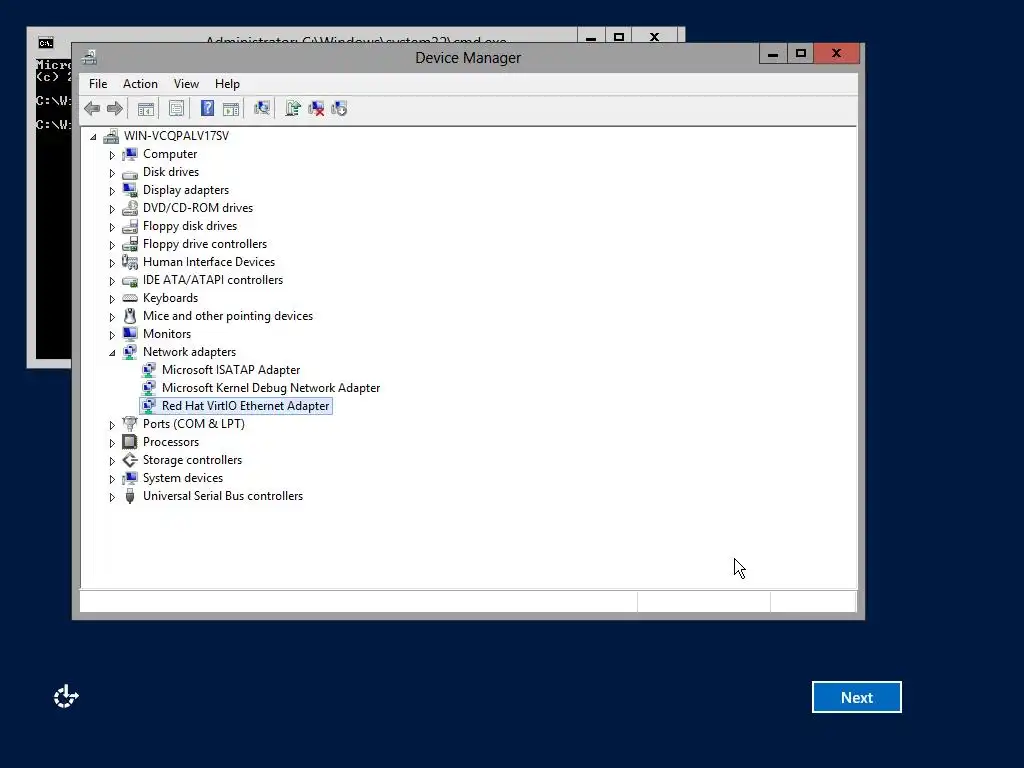Screen dimensions: 1024x768
Task: Click the Microsoft ISATAP Adapter icon
Action: point(149,370)
